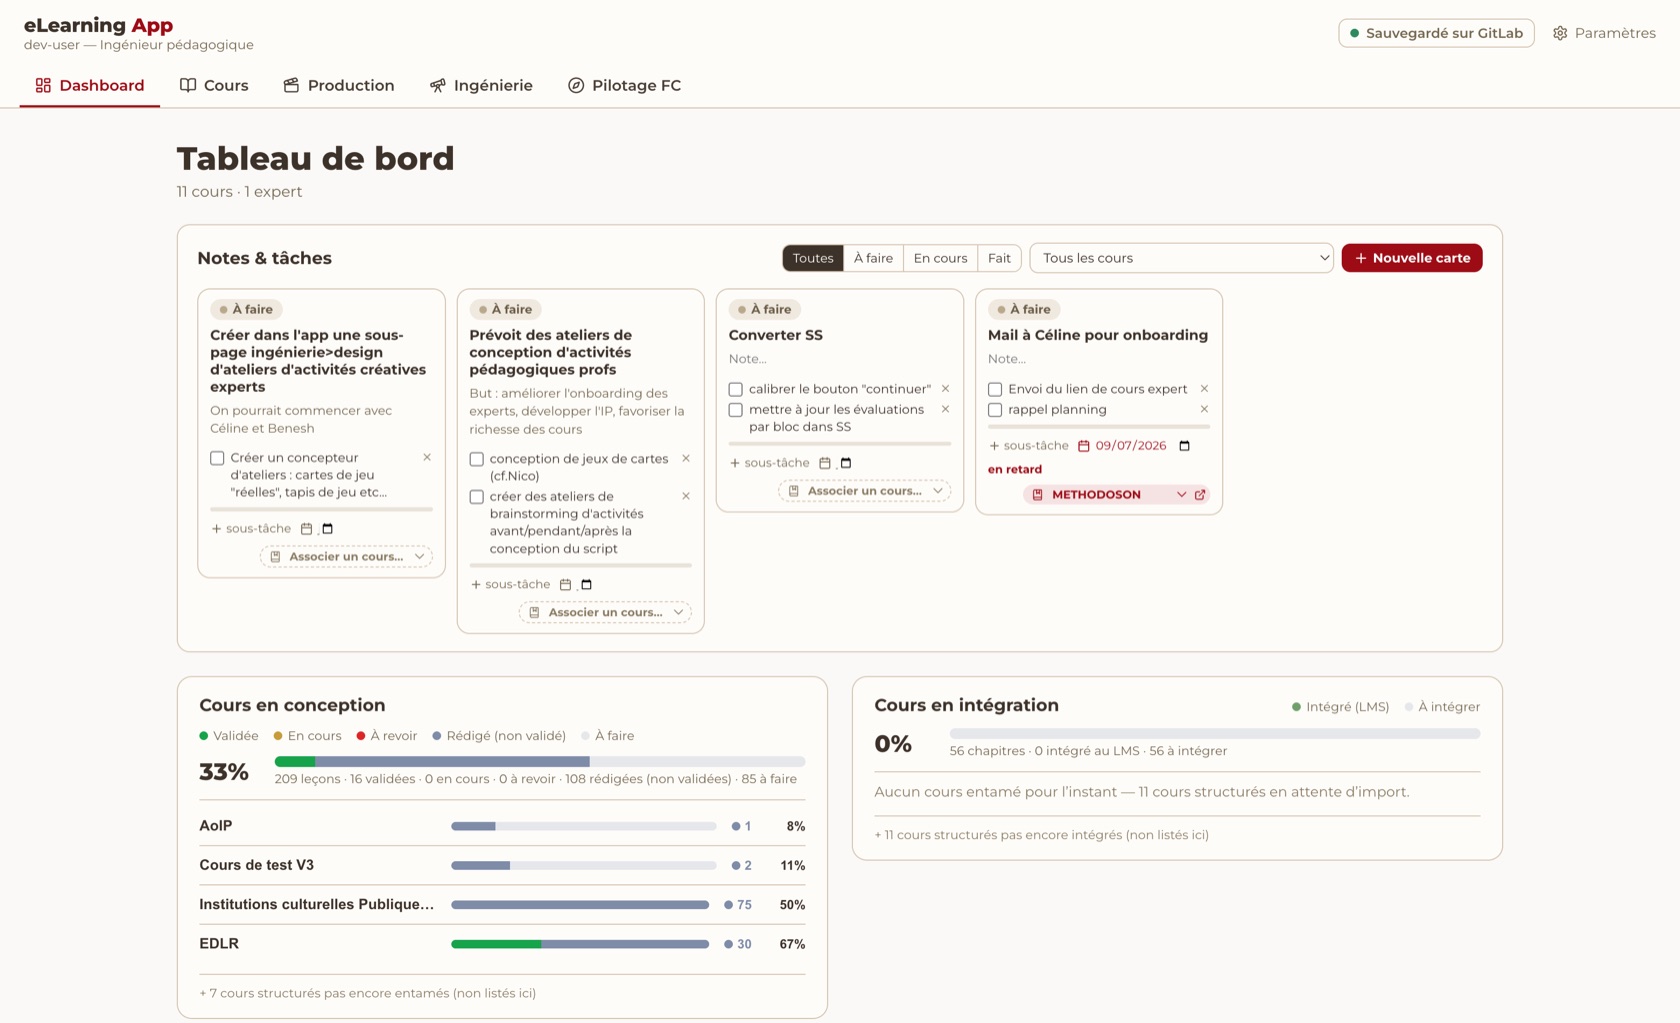The image size is (1680, 1023).
Task: Tick 'créer des ateliers de brainstorming' checkbox
Action: click(476, 497)
